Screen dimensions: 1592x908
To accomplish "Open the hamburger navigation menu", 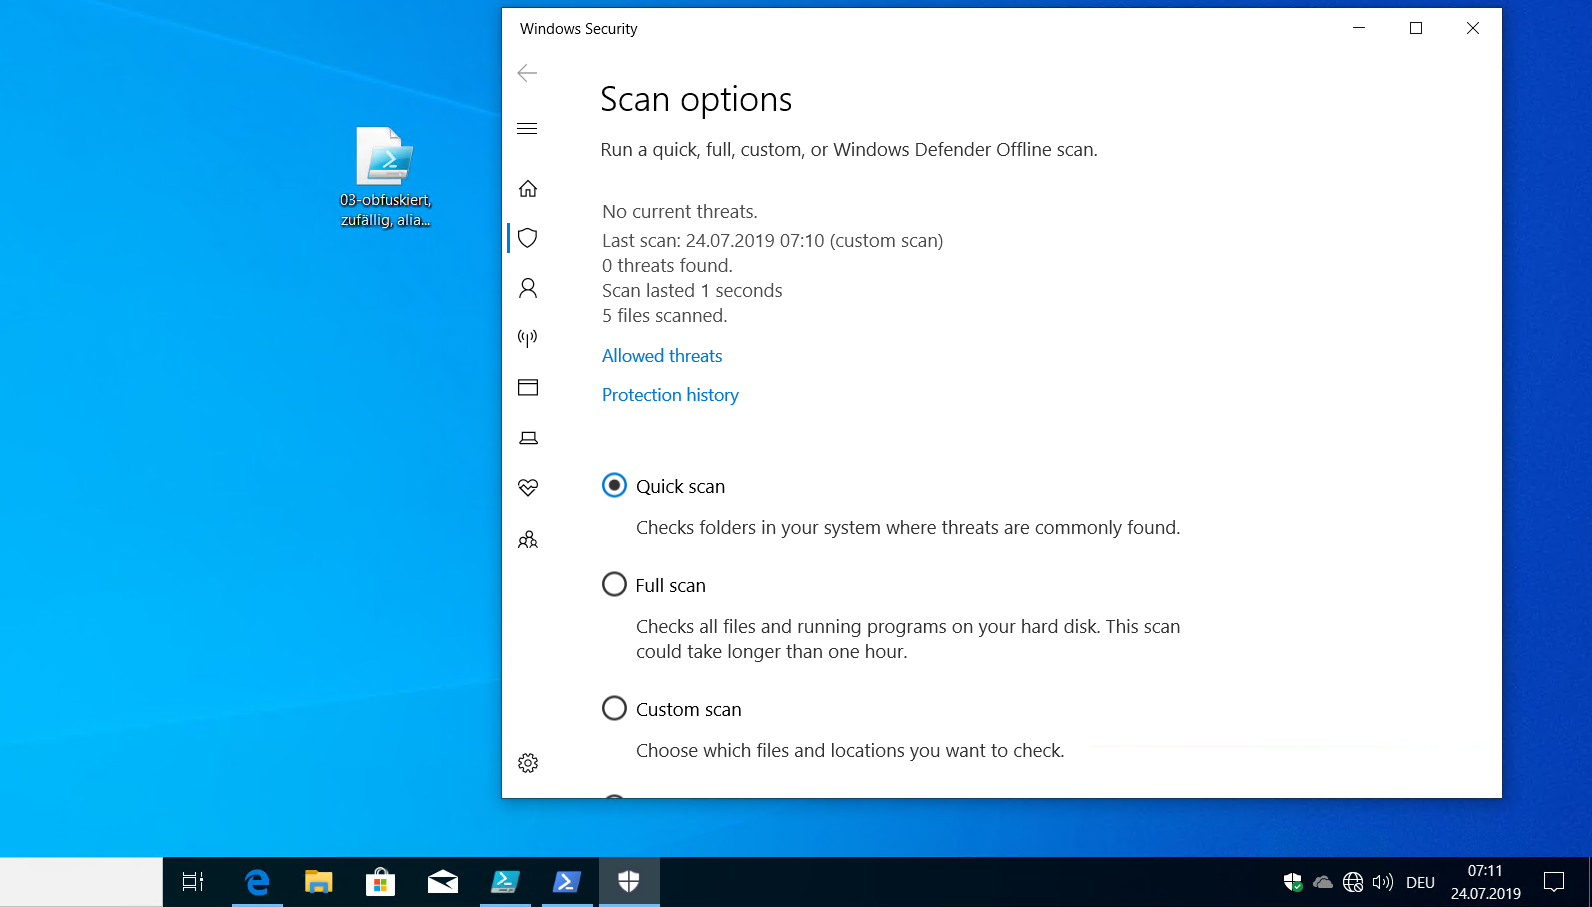I will tap(527, 128).
